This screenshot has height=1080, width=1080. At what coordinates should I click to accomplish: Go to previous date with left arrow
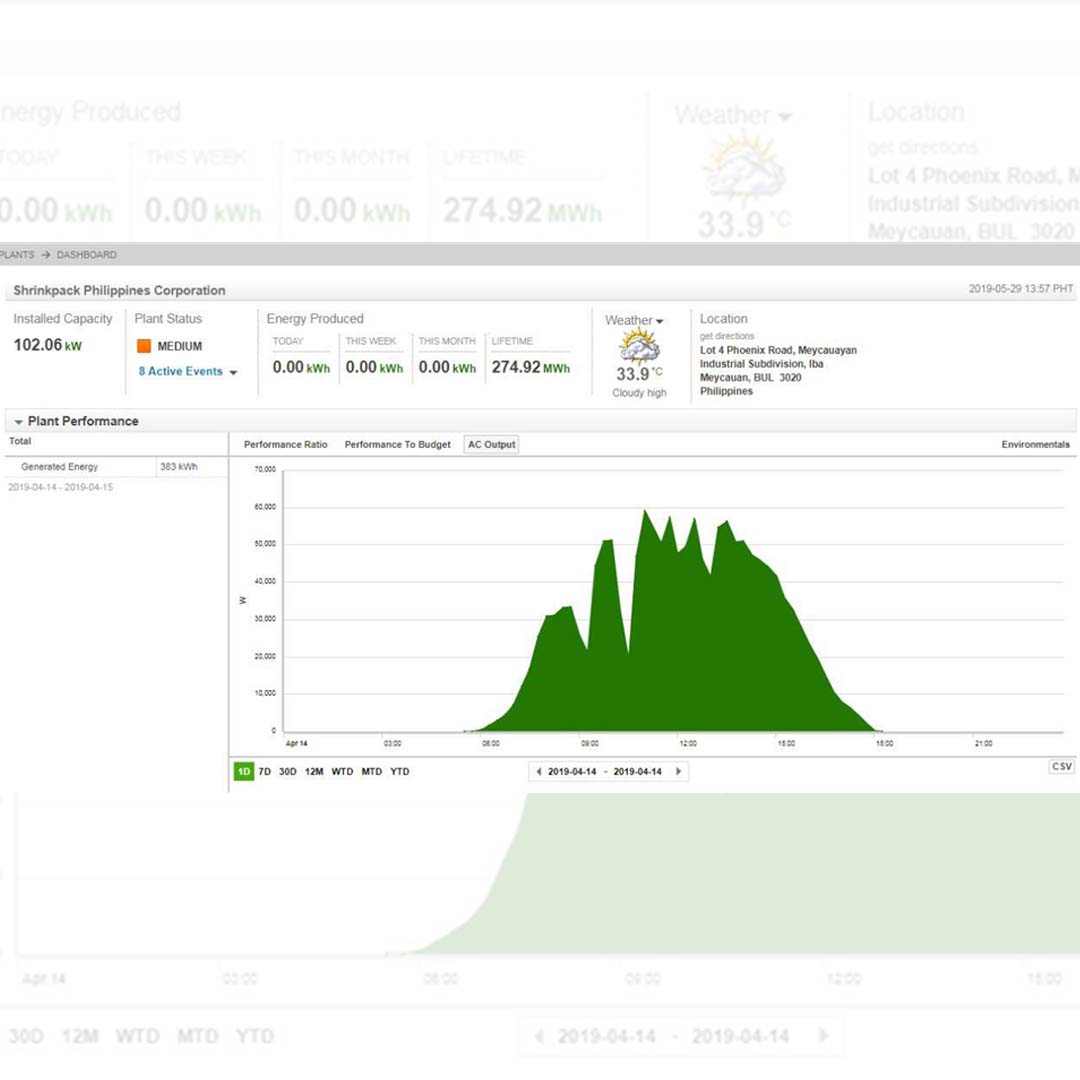[539, 771]
